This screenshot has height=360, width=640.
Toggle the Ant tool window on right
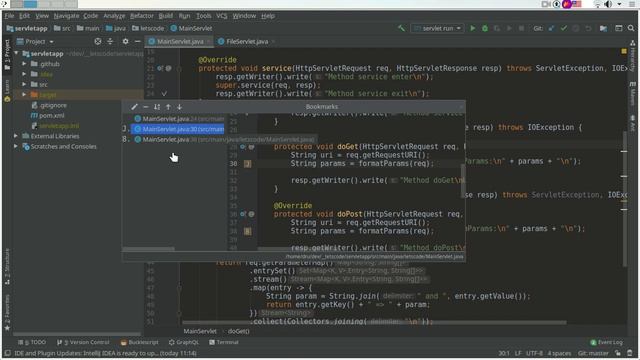click(x=633, y=123)
